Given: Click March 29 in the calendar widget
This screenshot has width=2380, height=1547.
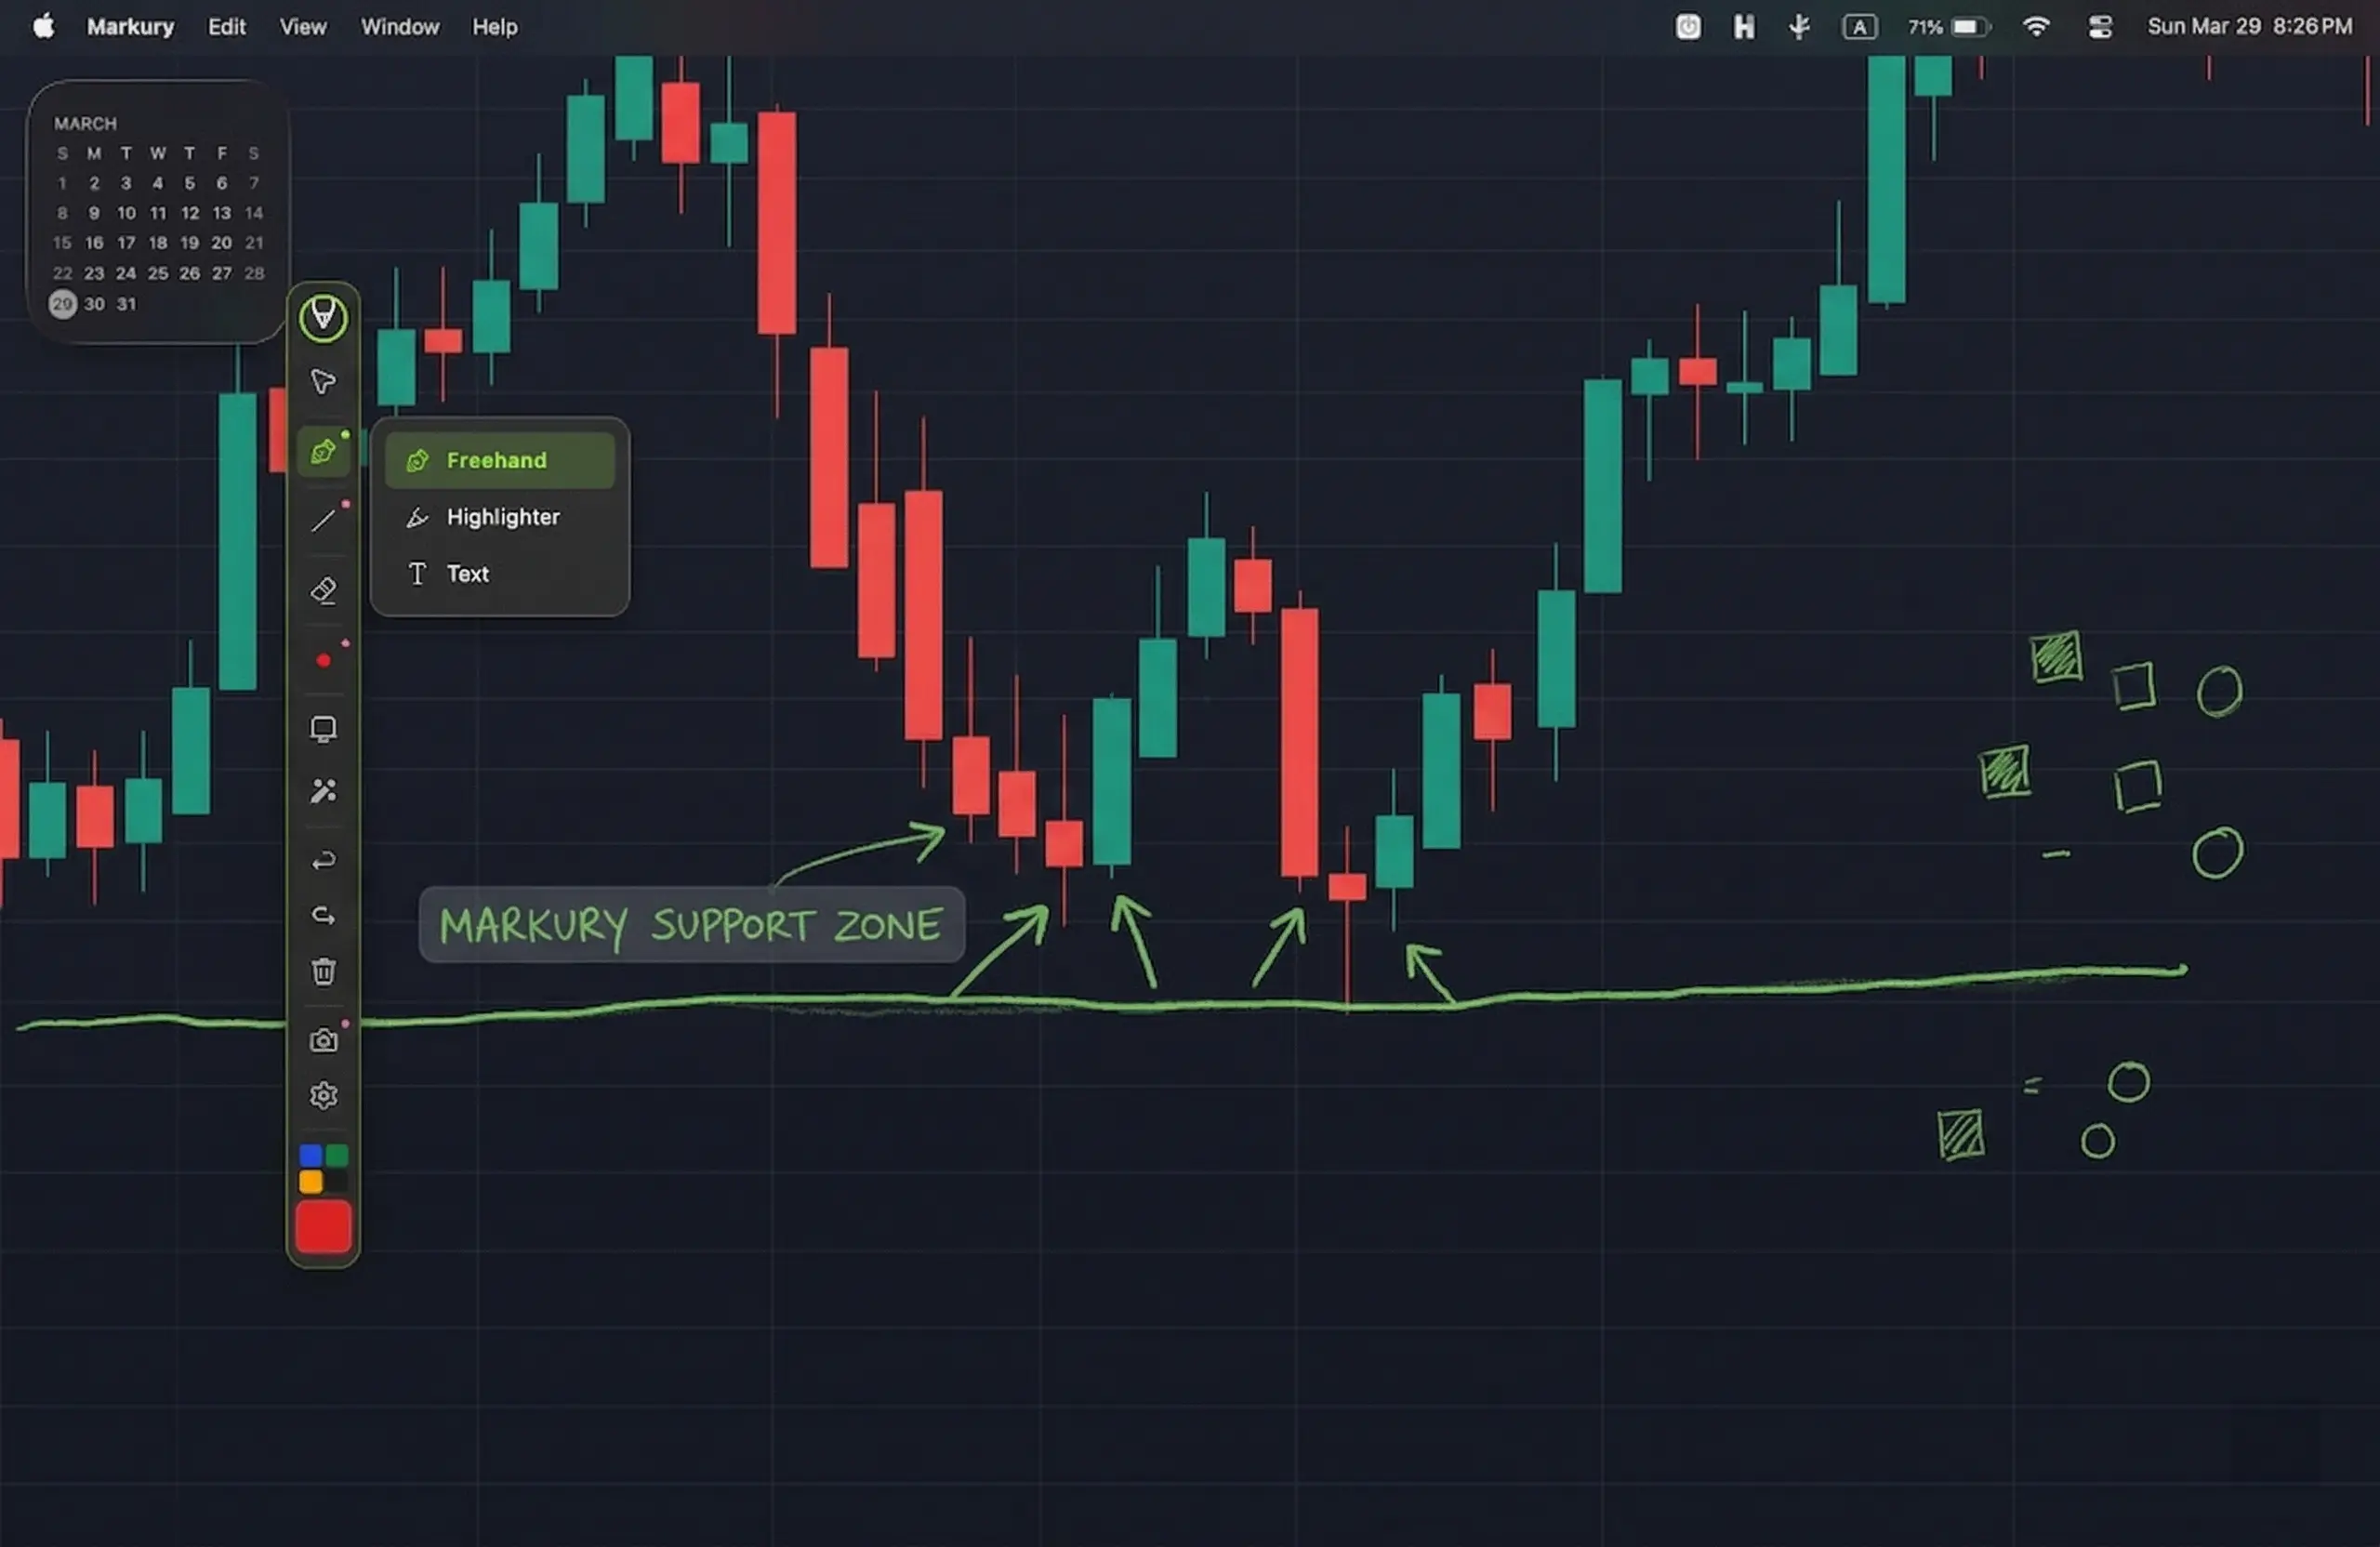Looking at the screenshot, I should [x=62, y=304].
